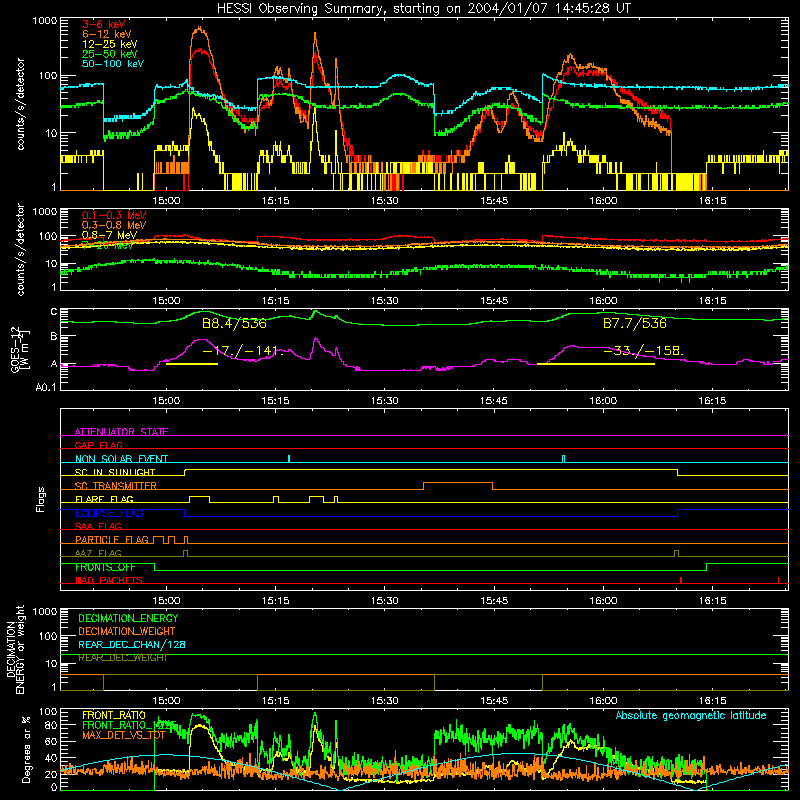Screen dimensions: 800x800
Task: Select the -17./-141. position annotation
Action: point(243,352)
